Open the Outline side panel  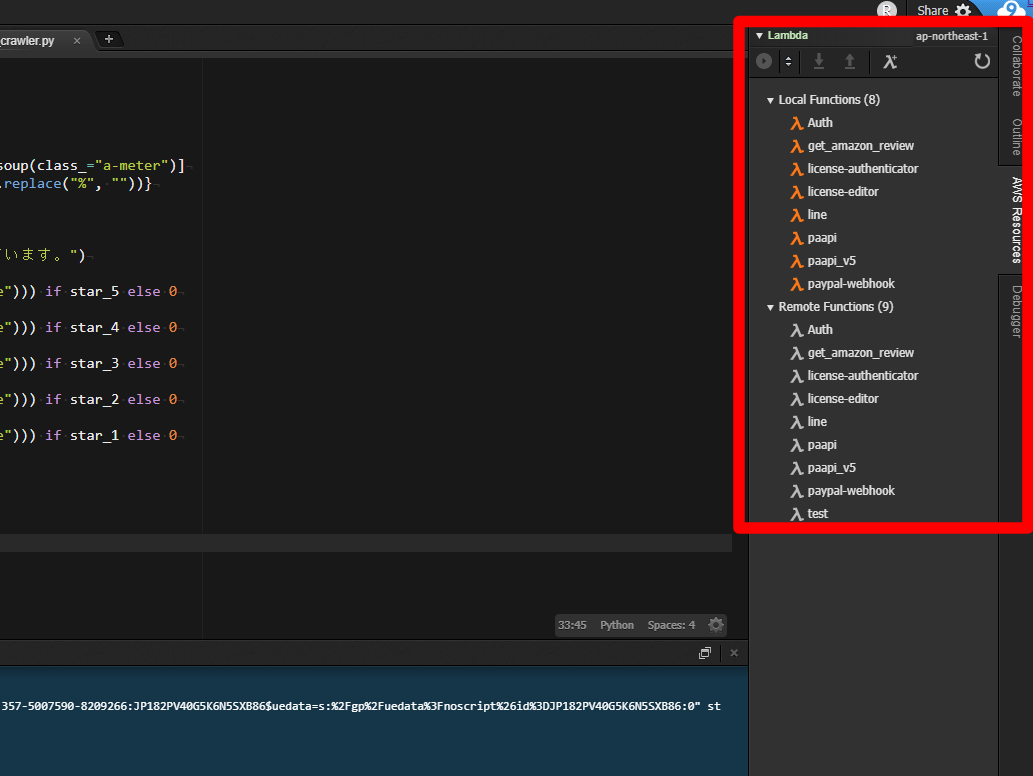1017,137
